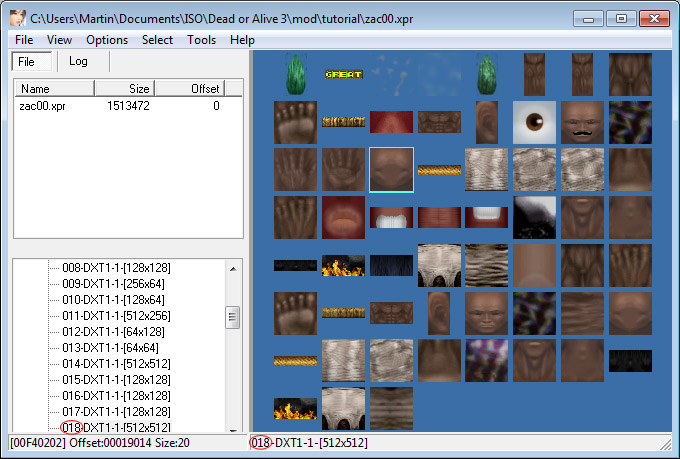This screenshot has width=680, height=459.
Task: Select the dark blue hair texture thumbnail
Action: point(391,265)
